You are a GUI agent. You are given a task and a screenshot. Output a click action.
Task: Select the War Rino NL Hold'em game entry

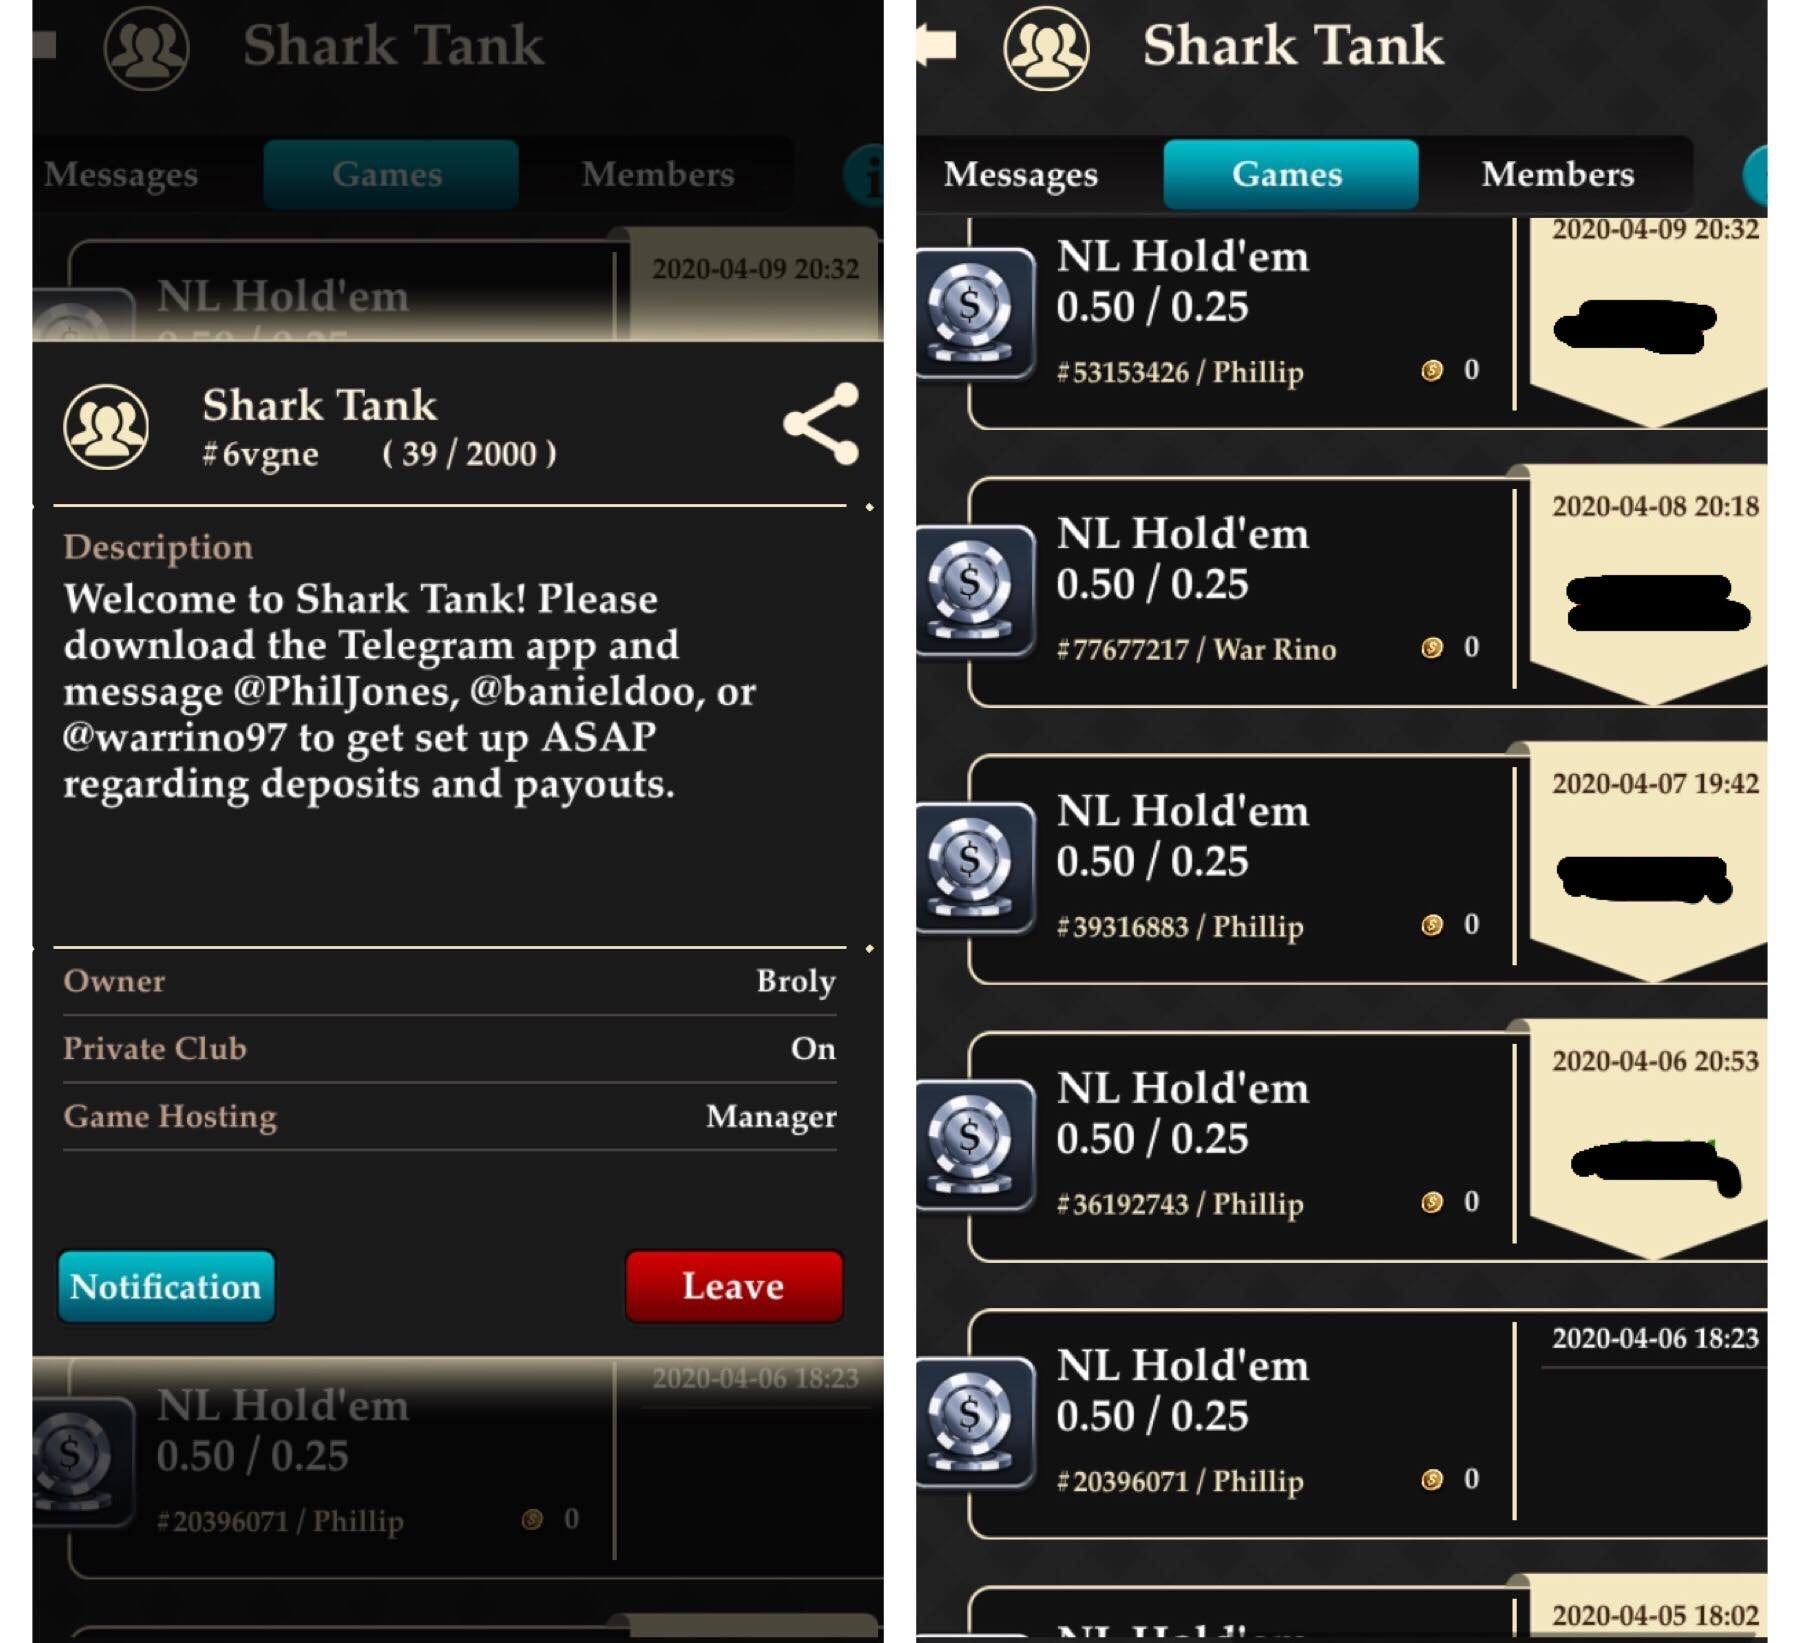pyautogui.click(x=1240, y=592)
